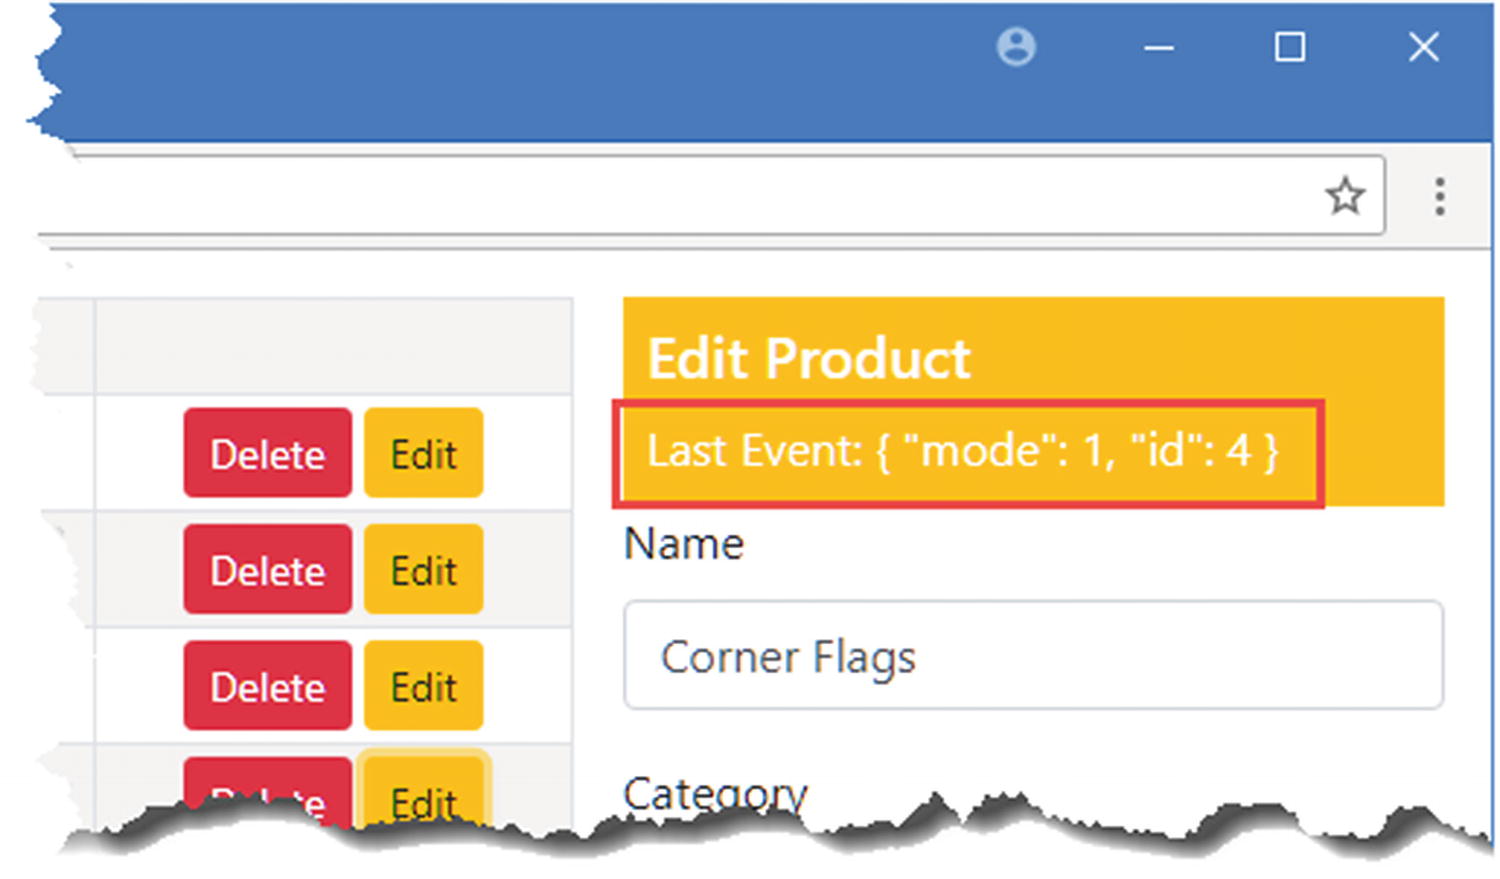The width and height of the screenshot is (1500, 879).
Task: Select the Last Event message text
Action: 962,451
